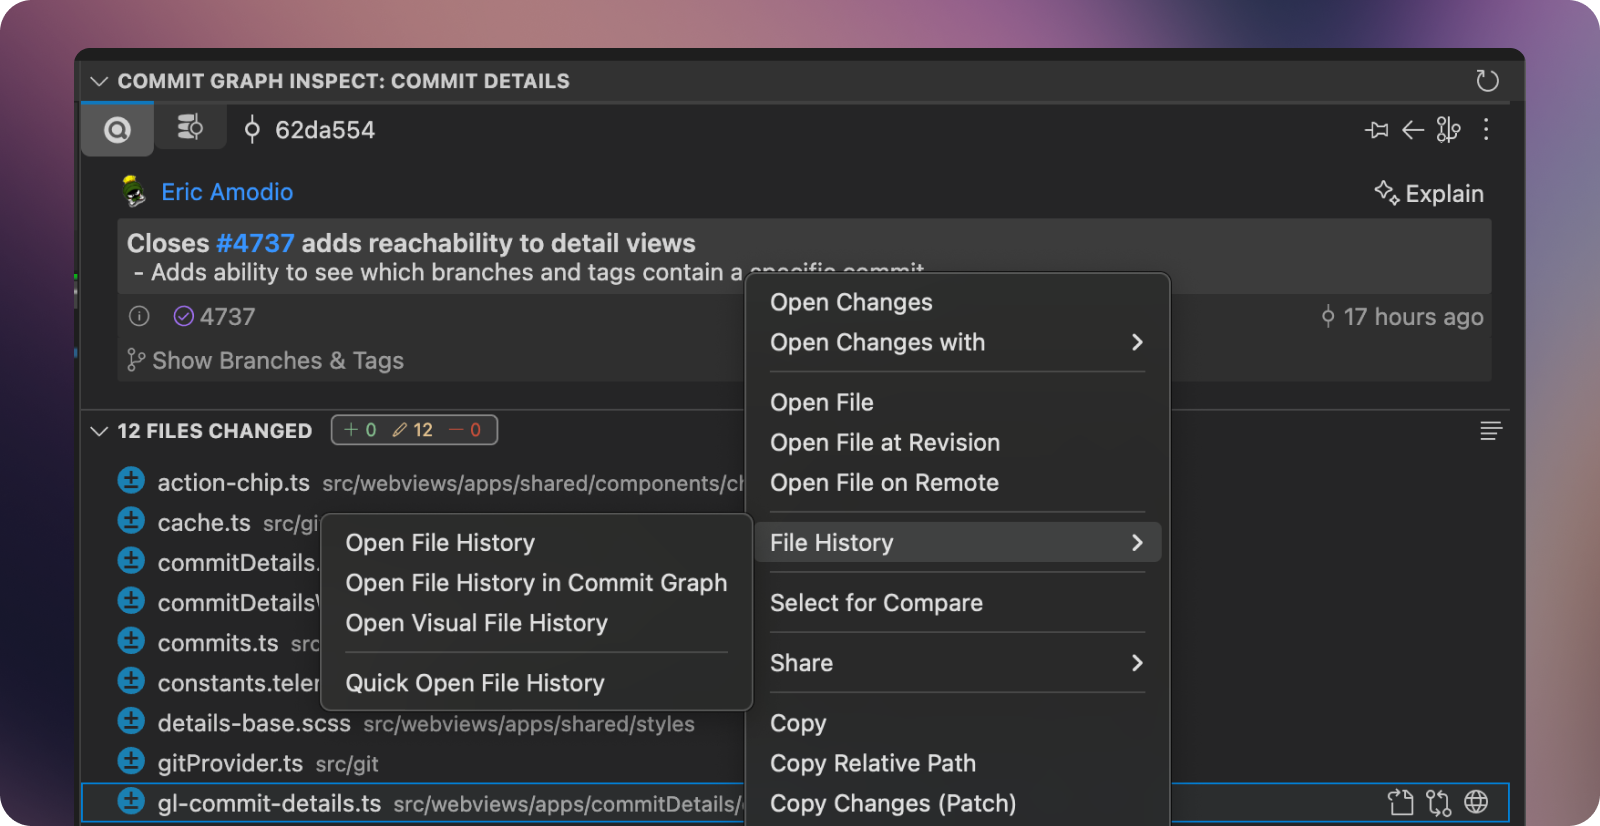Pin the commit details view
Viewport: 1600px width, 826px height.
click(1376, 130)
